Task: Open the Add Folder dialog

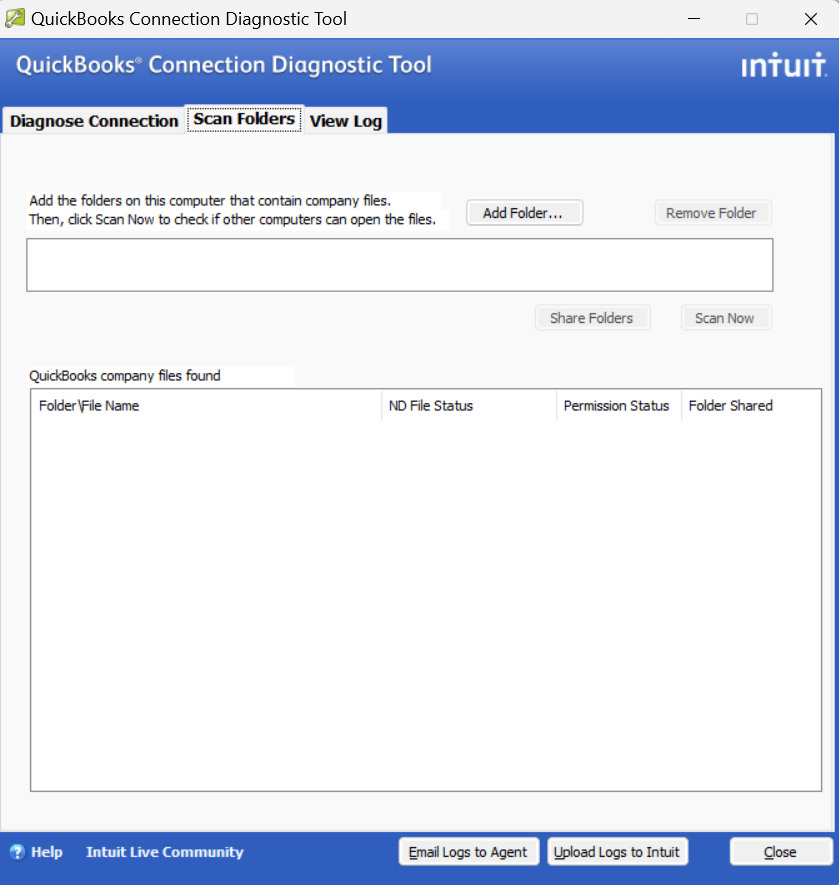Action: pos(524,212)
